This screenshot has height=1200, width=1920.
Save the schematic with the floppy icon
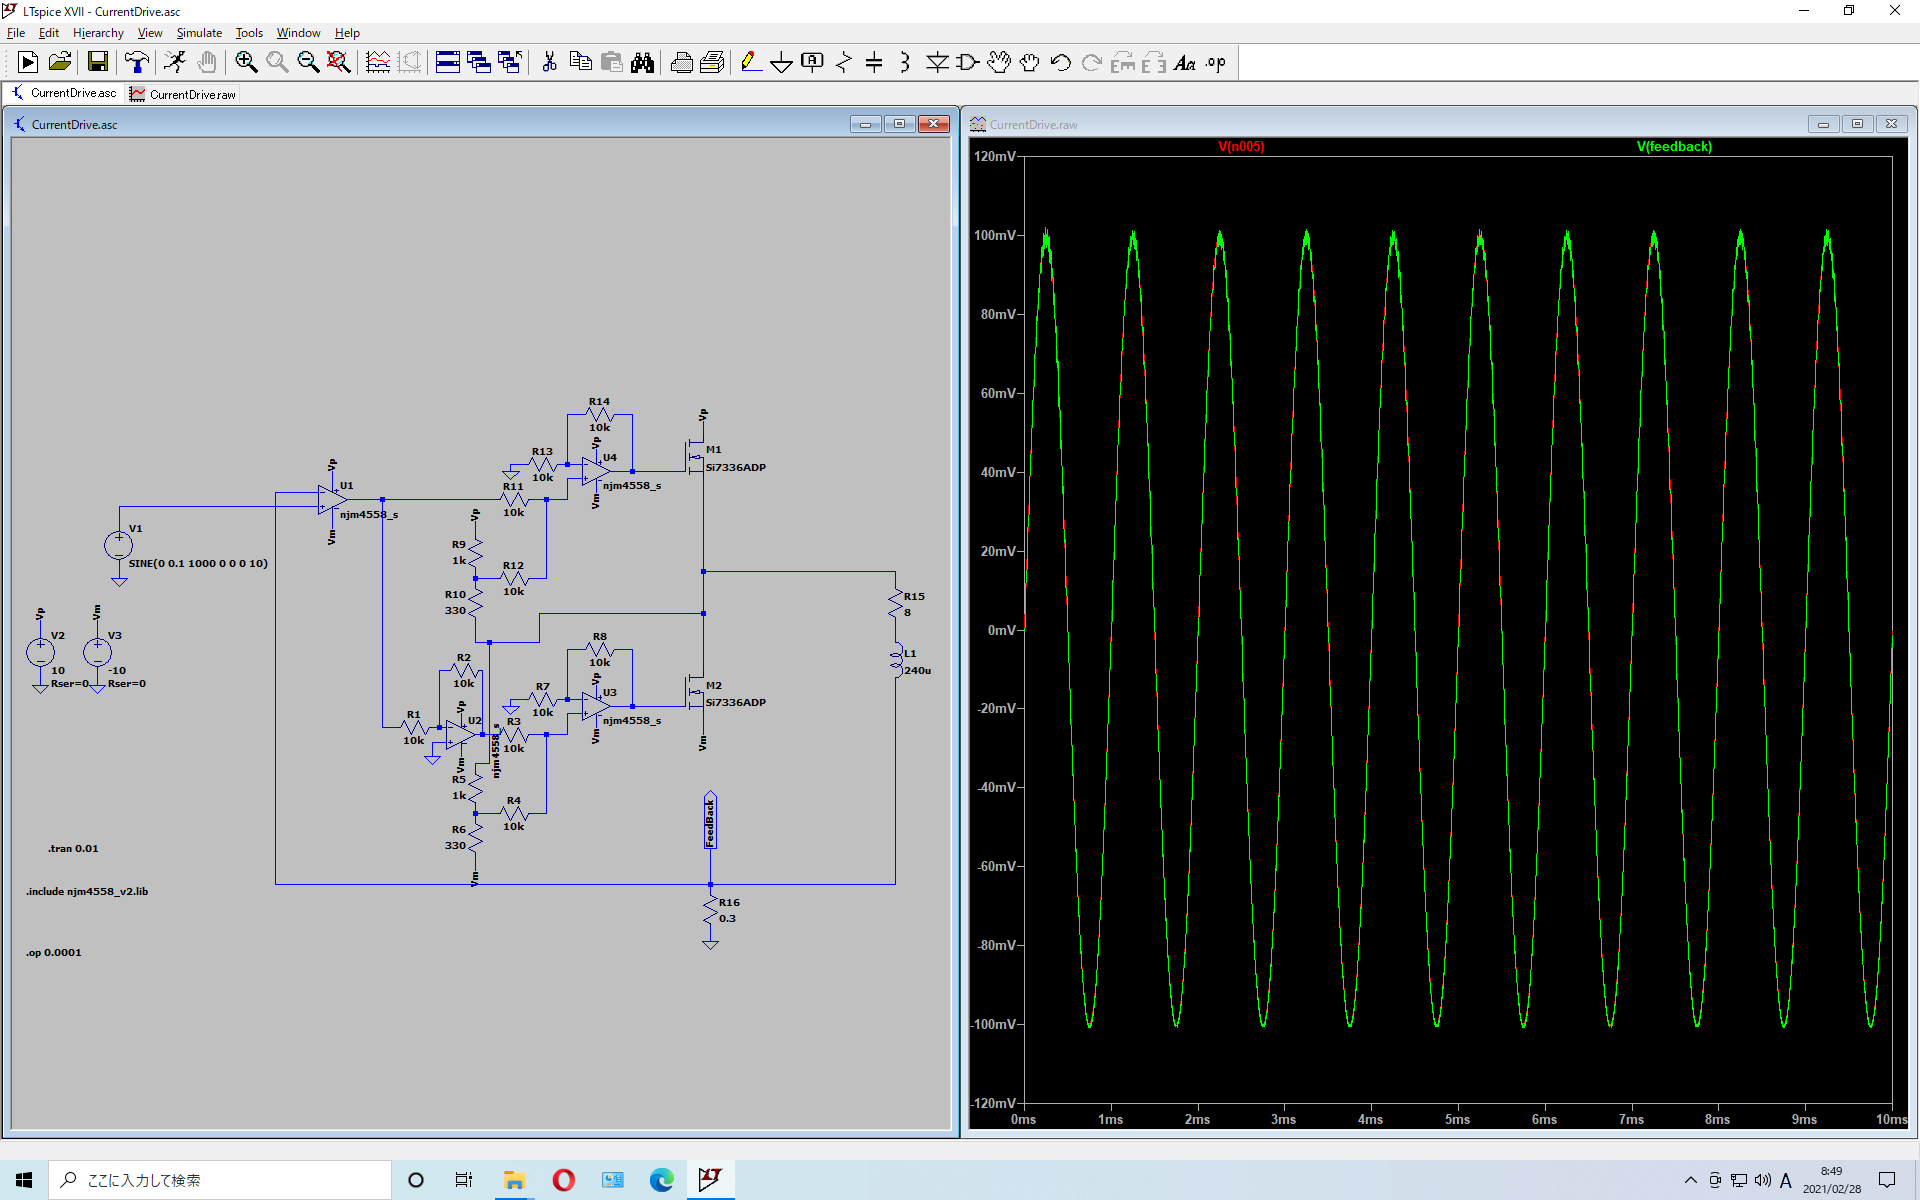click(98, 63)
